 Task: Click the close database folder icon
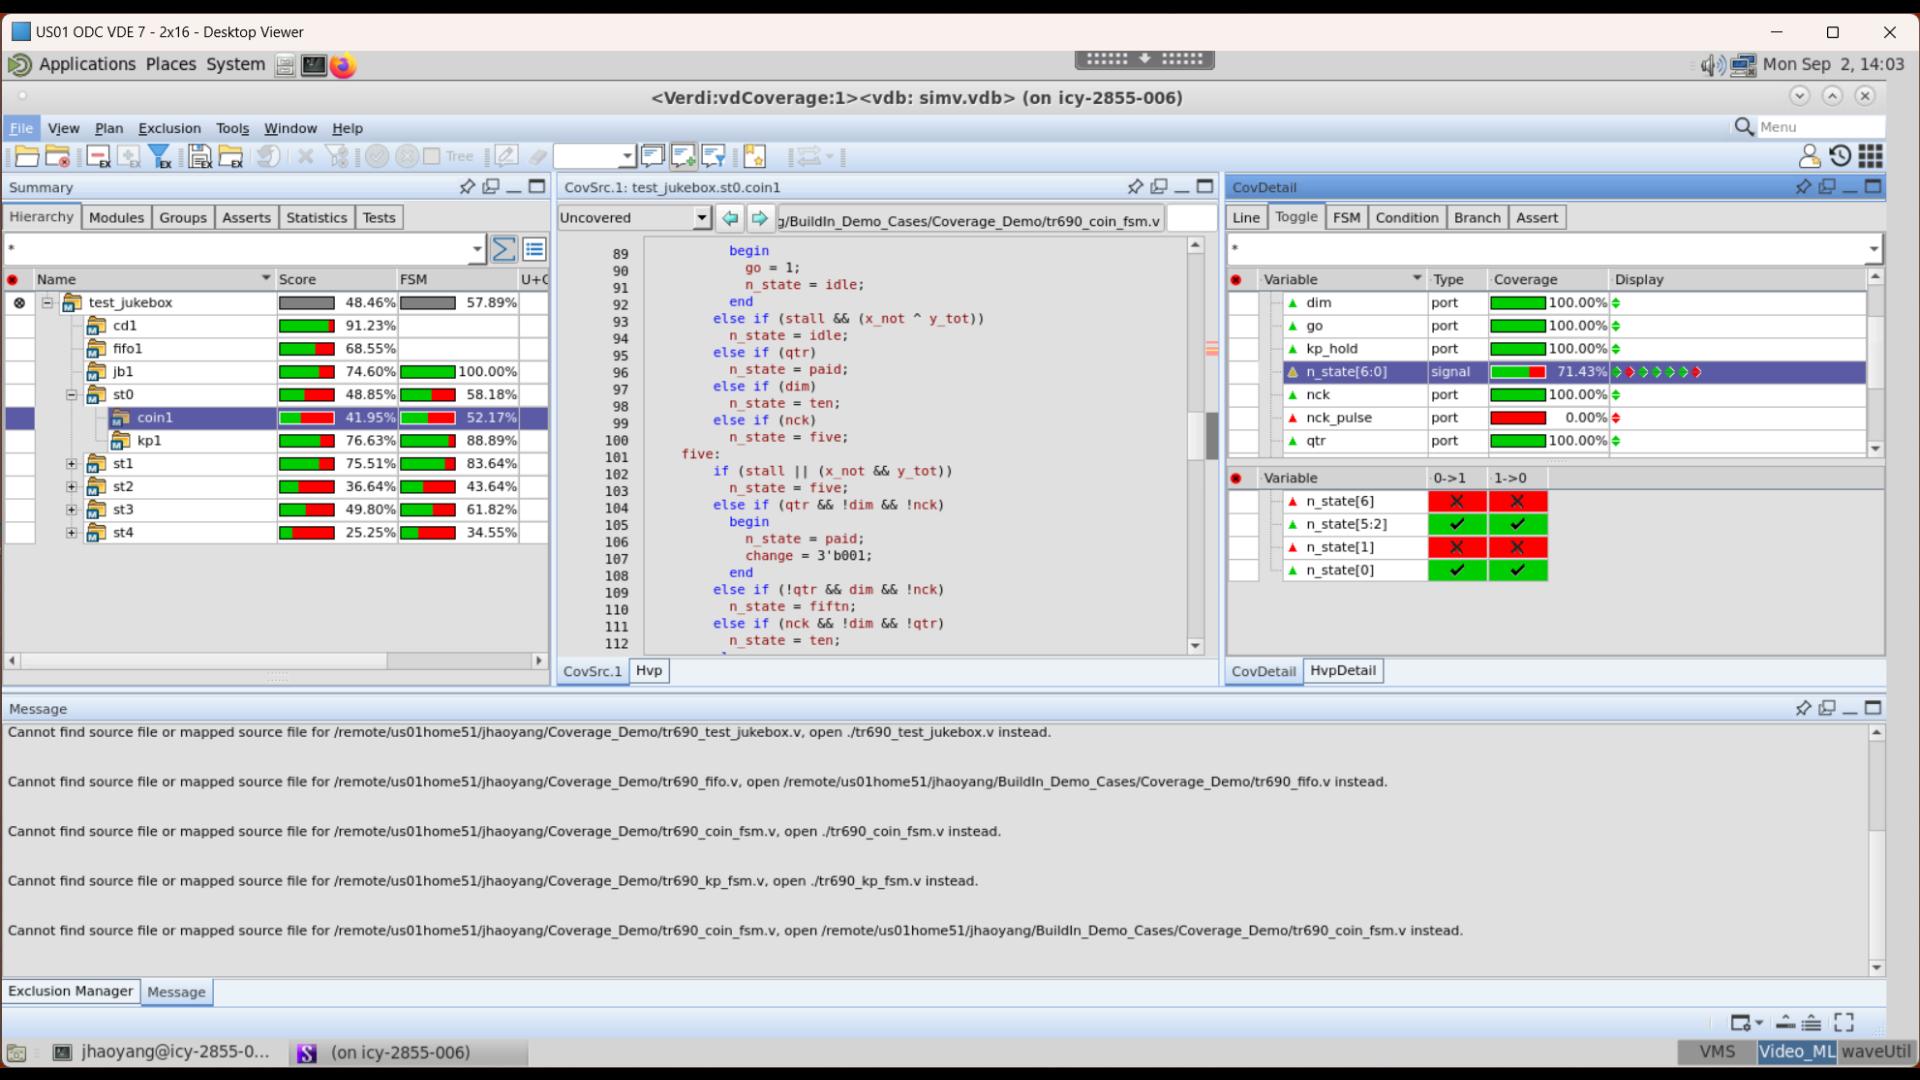[x=58, y=156]
